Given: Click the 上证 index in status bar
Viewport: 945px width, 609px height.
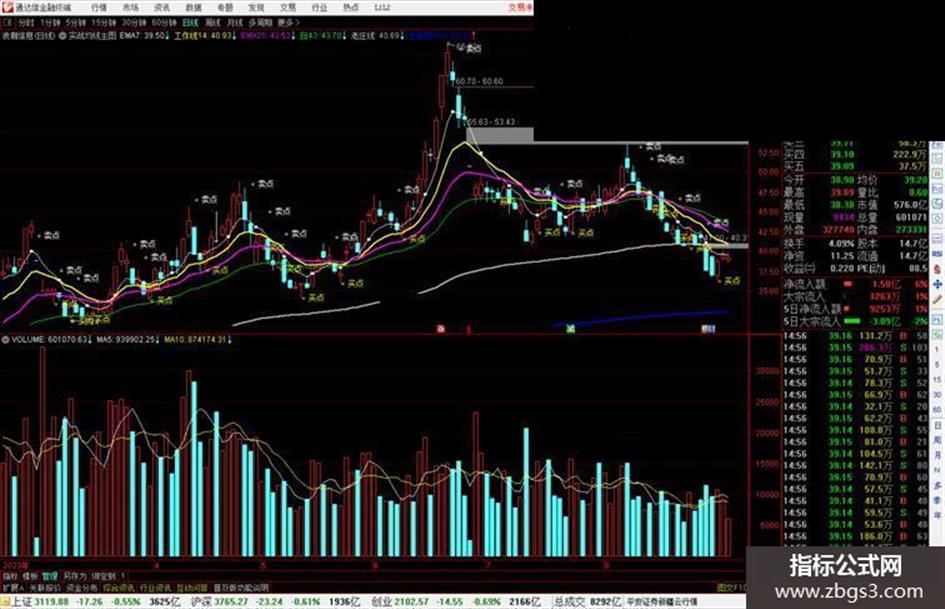Looking at the screenshot, I should point(22,602).
